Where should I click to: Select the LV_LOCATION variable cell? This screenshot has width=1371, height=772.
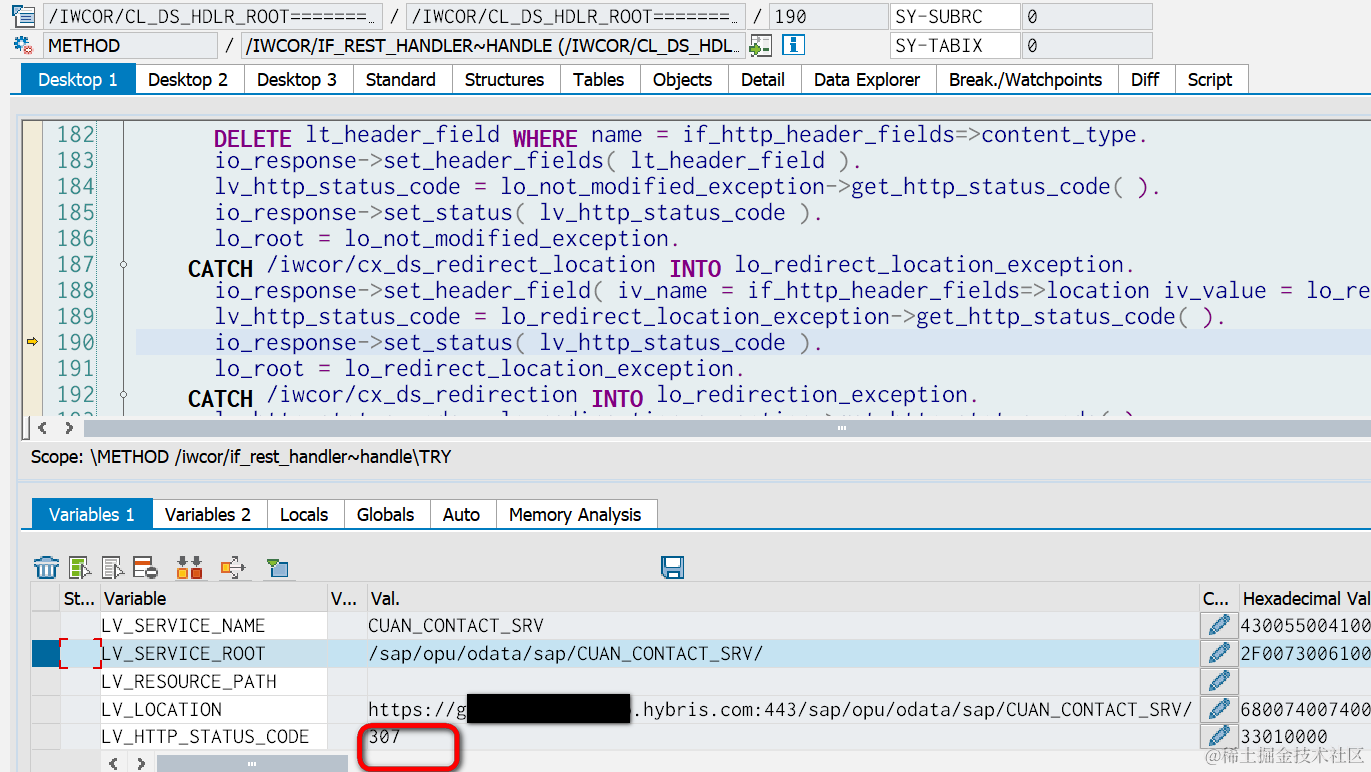tap(214, 709)
